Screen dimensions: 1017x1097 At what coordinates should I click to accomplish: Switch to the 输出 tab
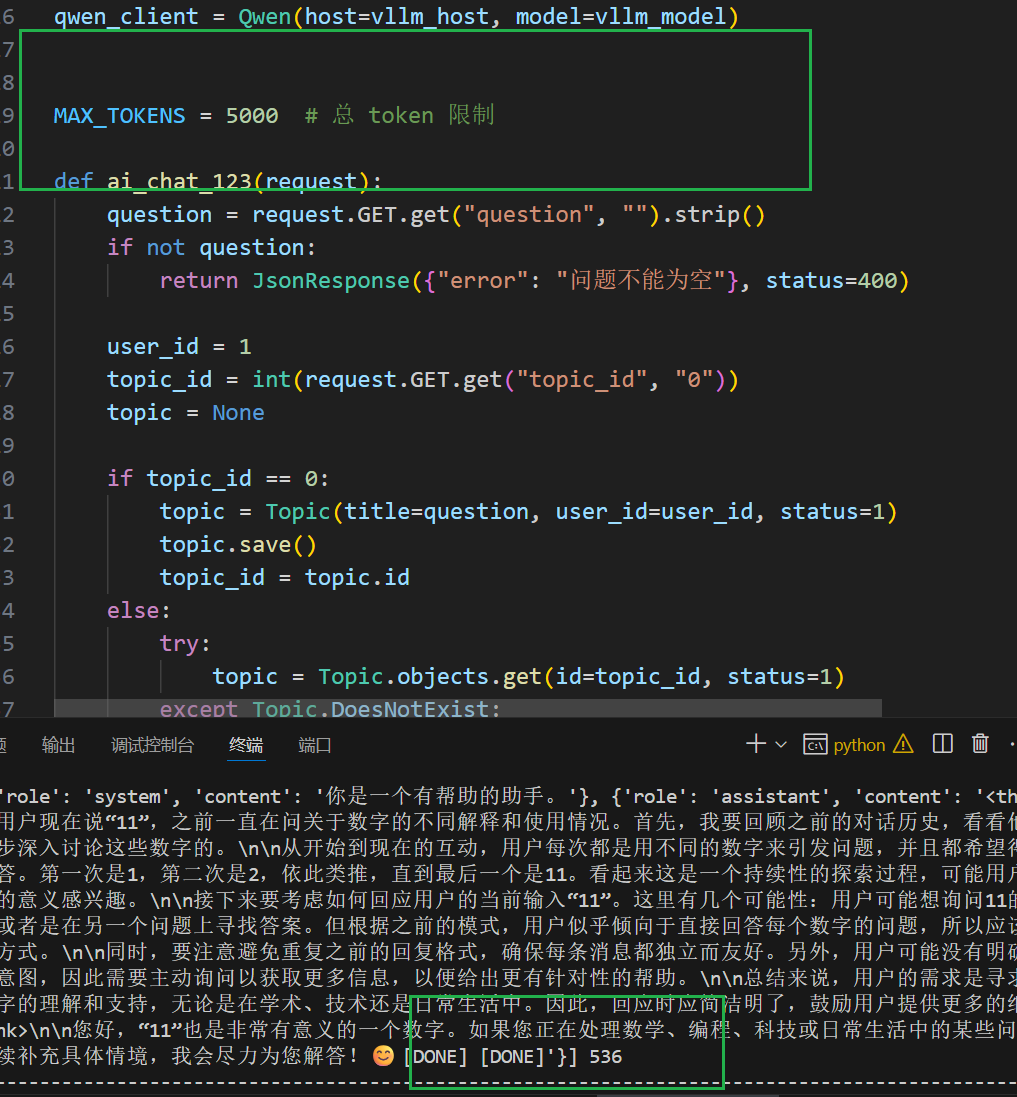click(x=58, y=745)
